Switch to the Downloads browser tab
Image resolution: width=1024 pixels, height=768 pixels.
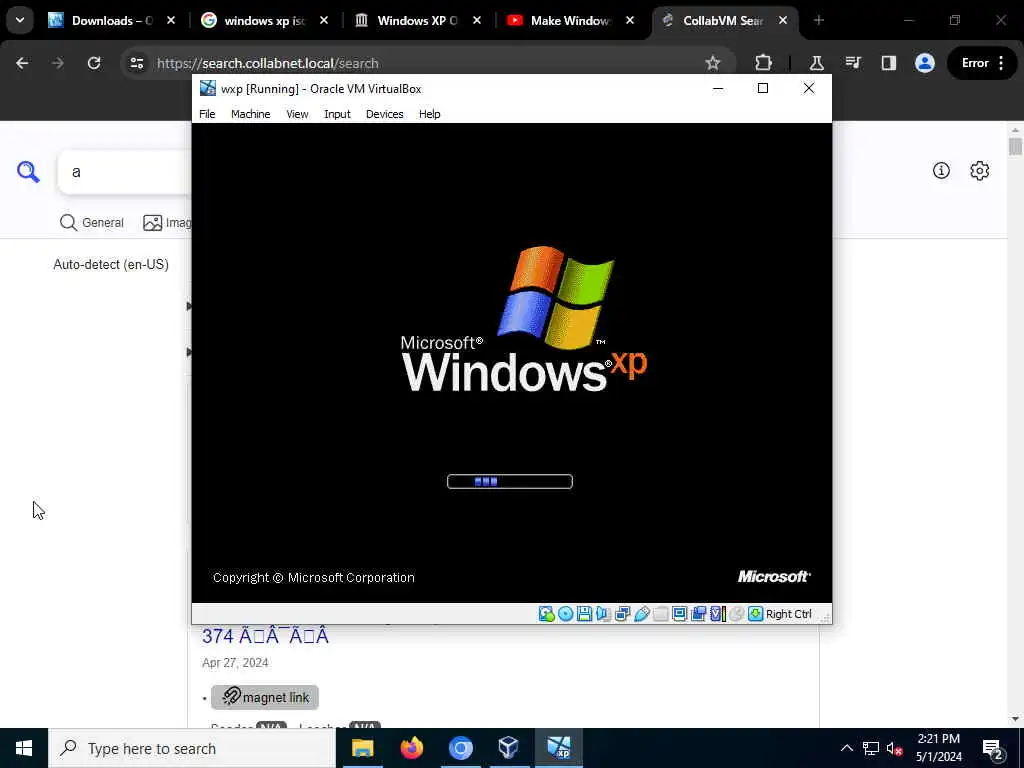click(x=112, y=20)
